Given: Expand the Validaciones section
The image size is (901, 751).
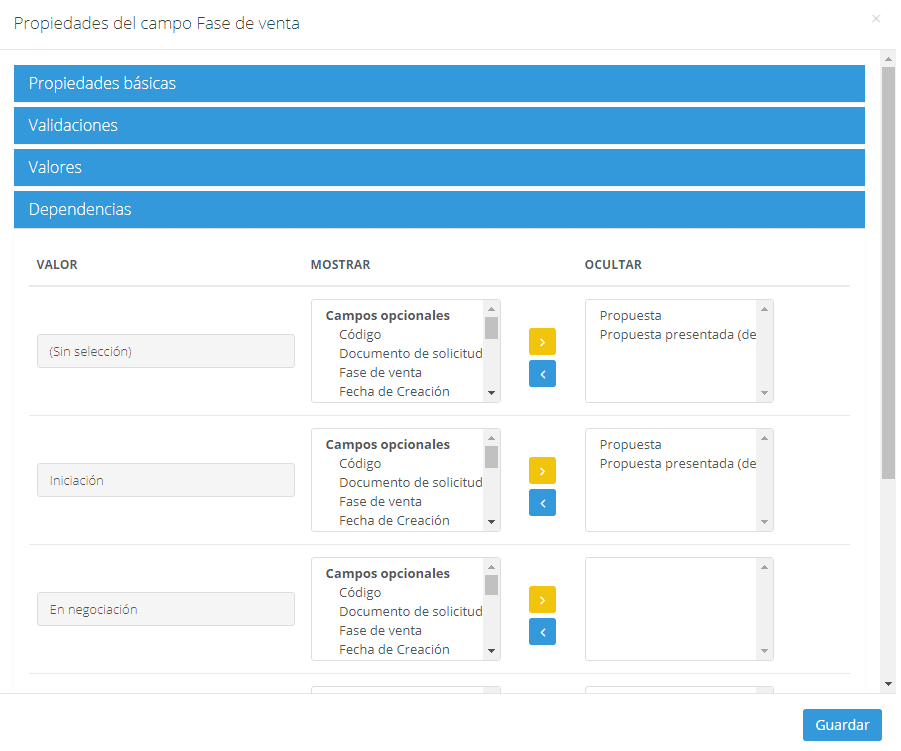Looking at the screenshot, I should tap(439, 125).
